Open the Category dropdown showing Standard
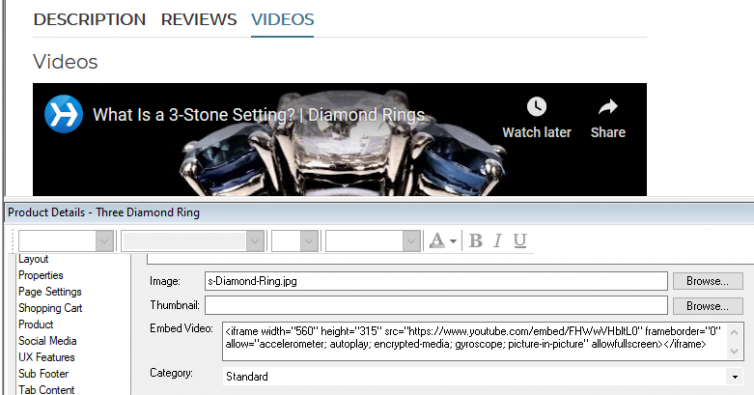Screen dimensions: 754x395 click(x=482, y=376)
